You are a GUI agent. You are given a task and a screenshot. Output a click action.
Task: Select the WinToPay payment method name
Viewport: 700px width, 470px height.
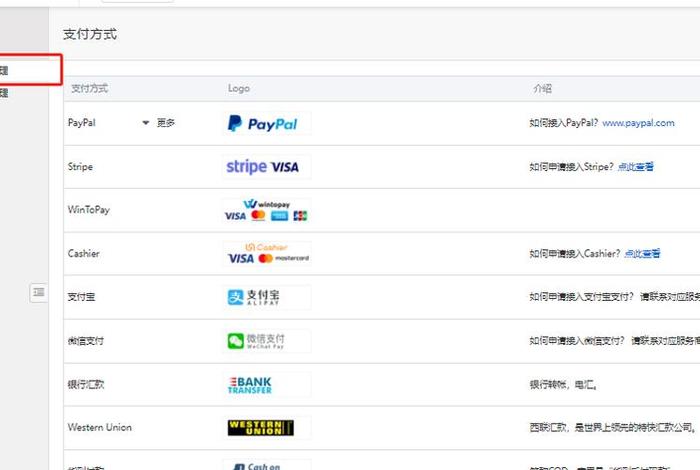[x=88, y=210]
